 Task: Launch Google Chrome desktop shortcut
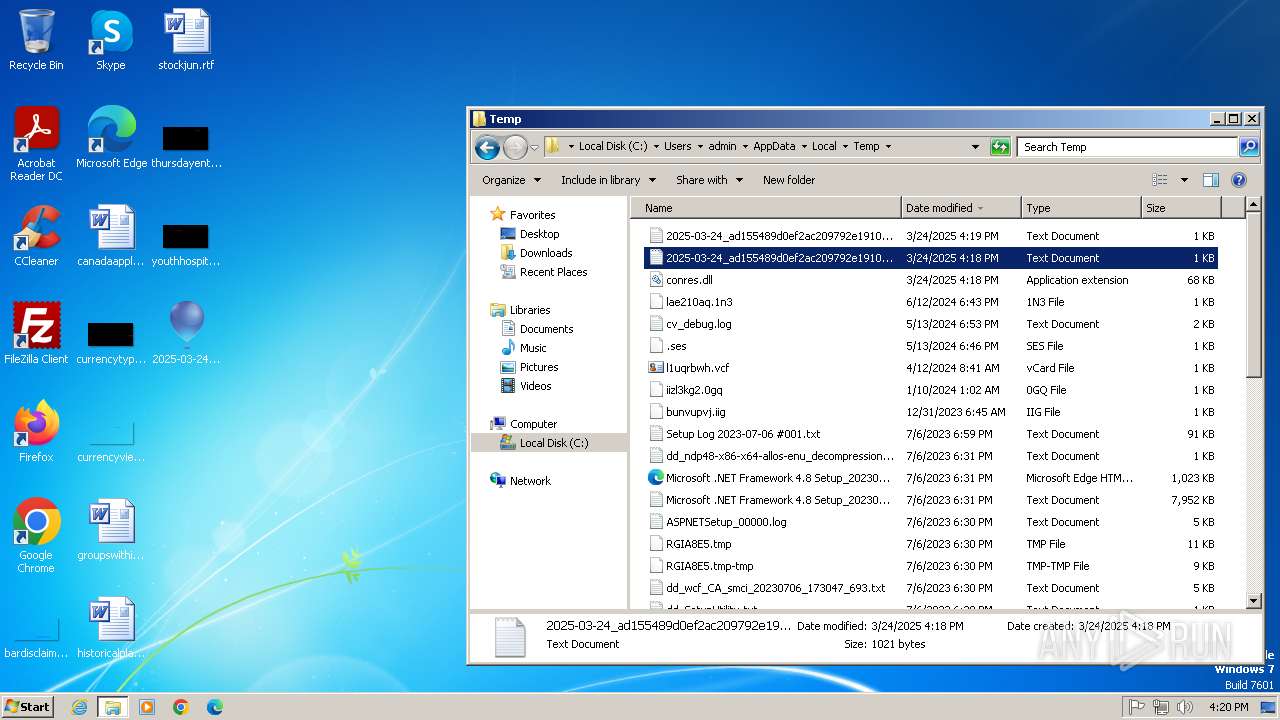coord(36,536)
